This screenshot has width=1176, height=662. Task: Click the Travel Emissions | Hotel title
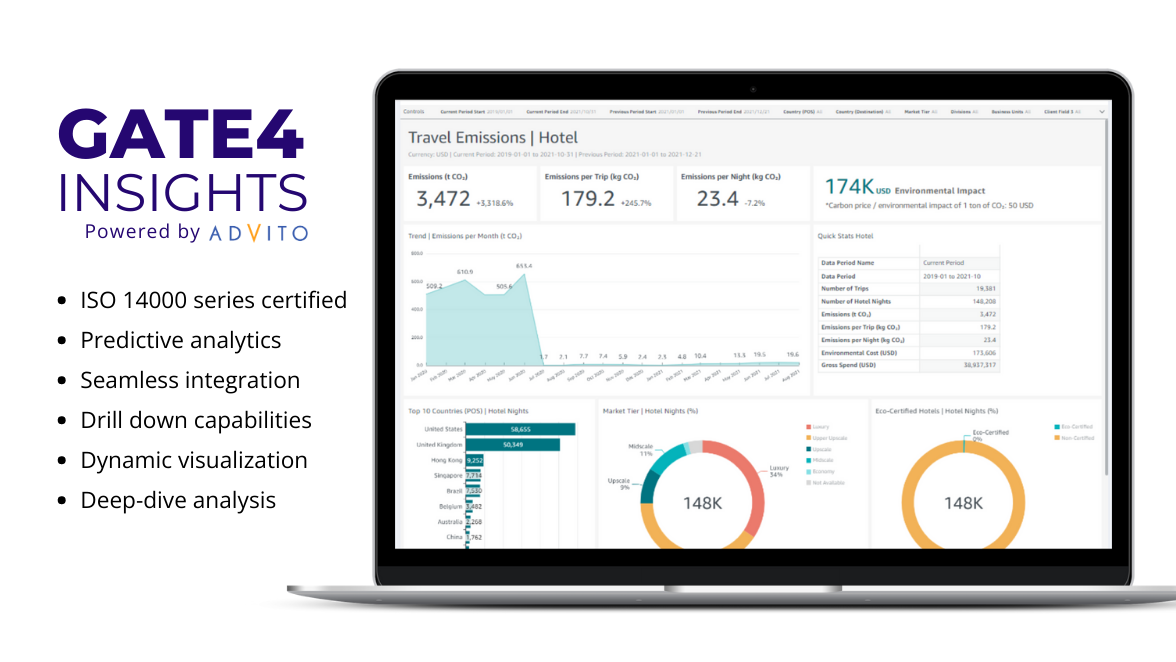493,138
